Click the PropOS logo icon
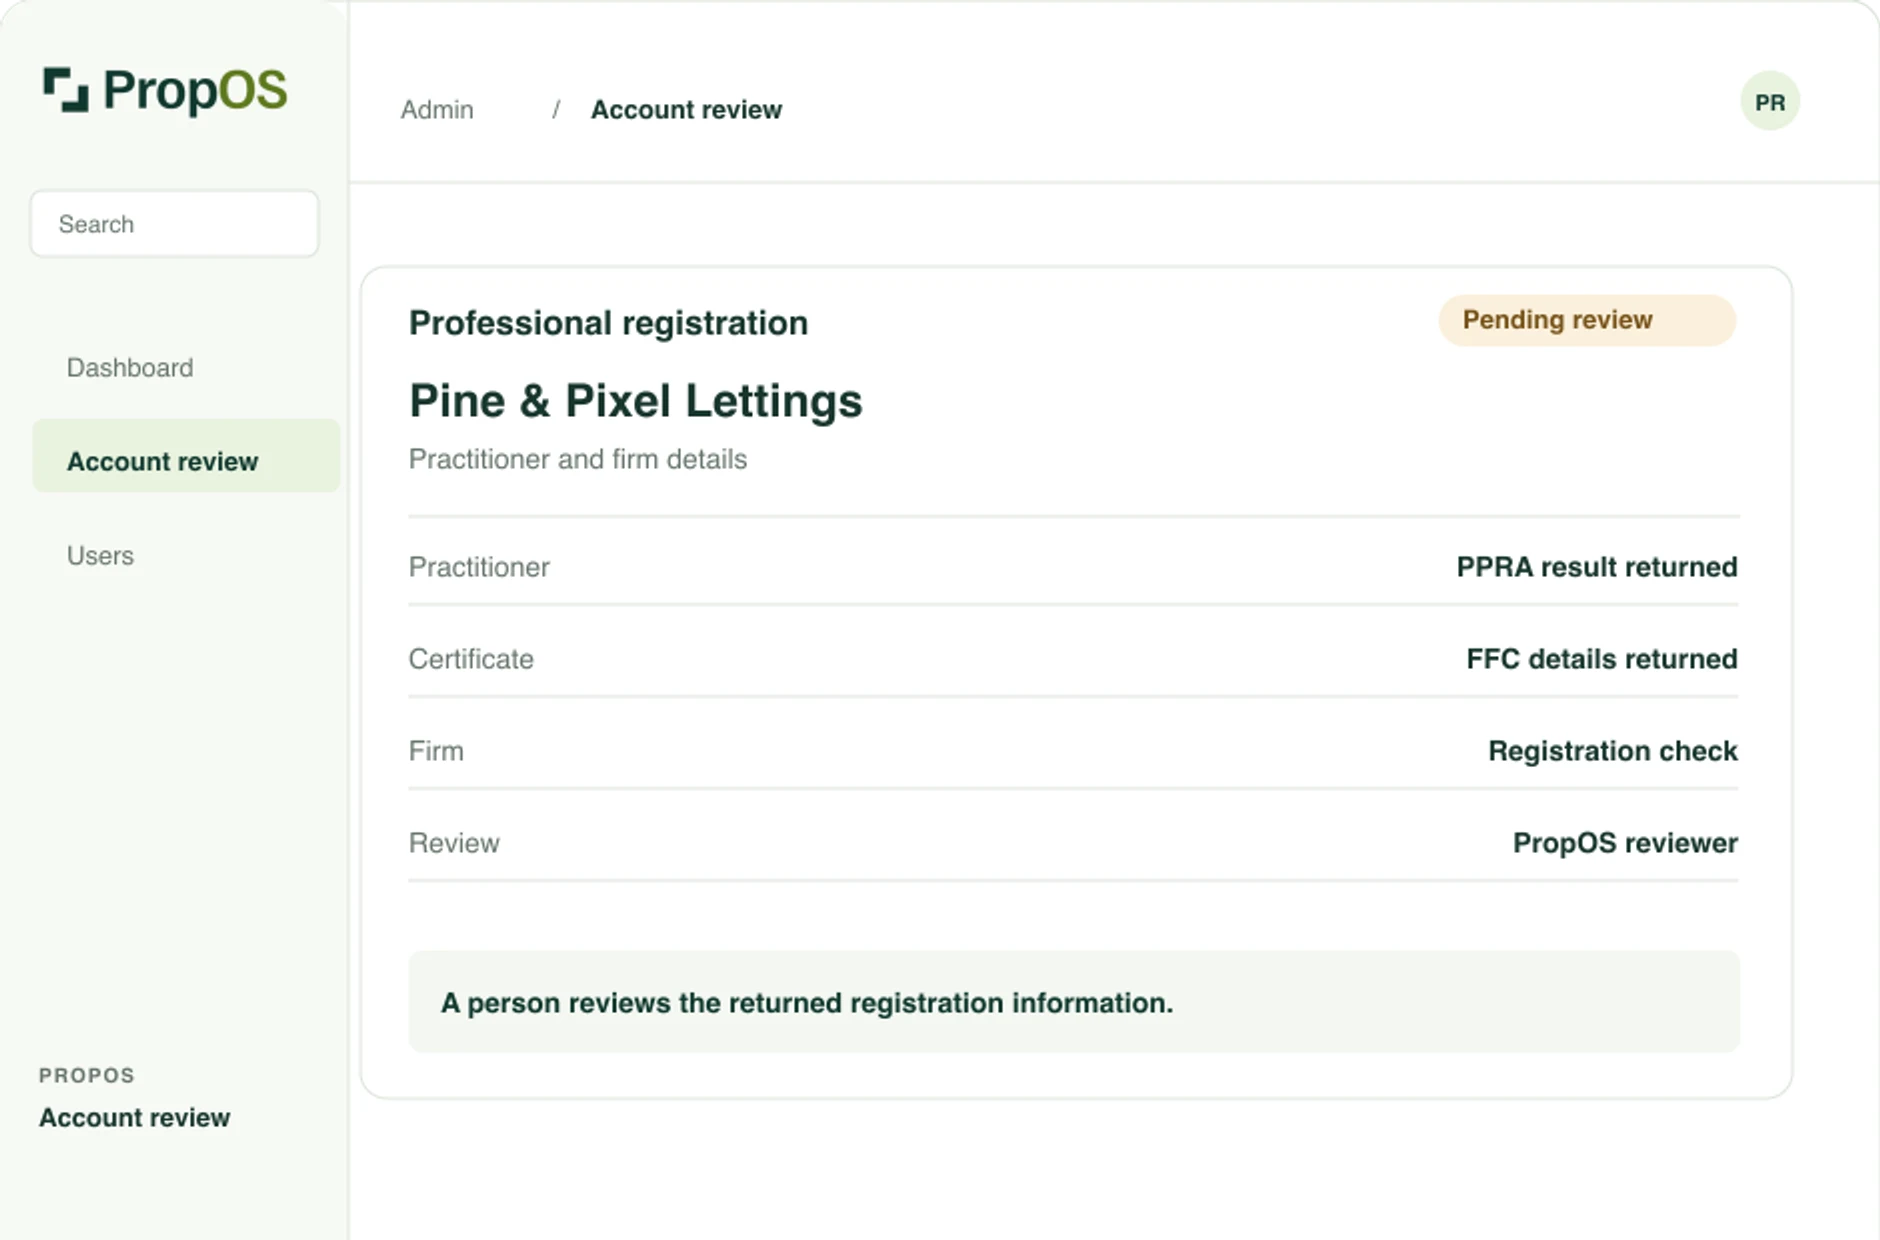 coord(66,90)
